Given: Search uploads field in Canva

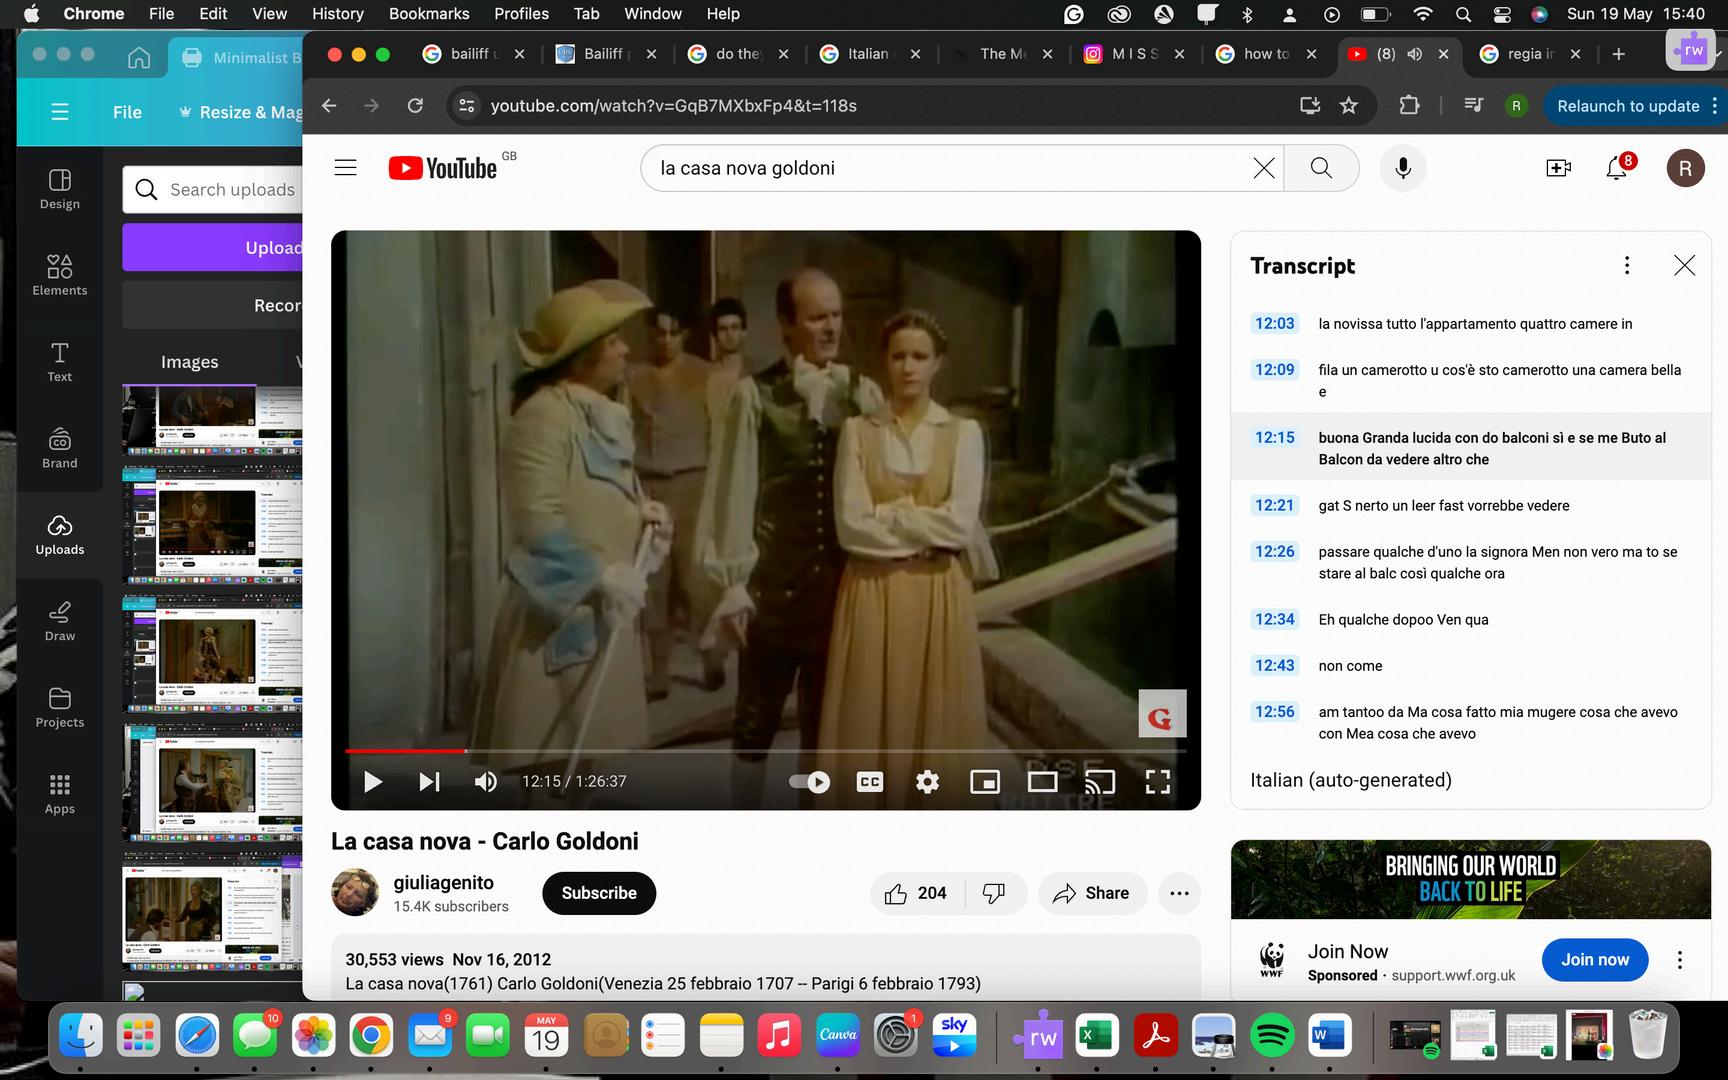Looking at the screenshot, I should click(x=213, y=190).
